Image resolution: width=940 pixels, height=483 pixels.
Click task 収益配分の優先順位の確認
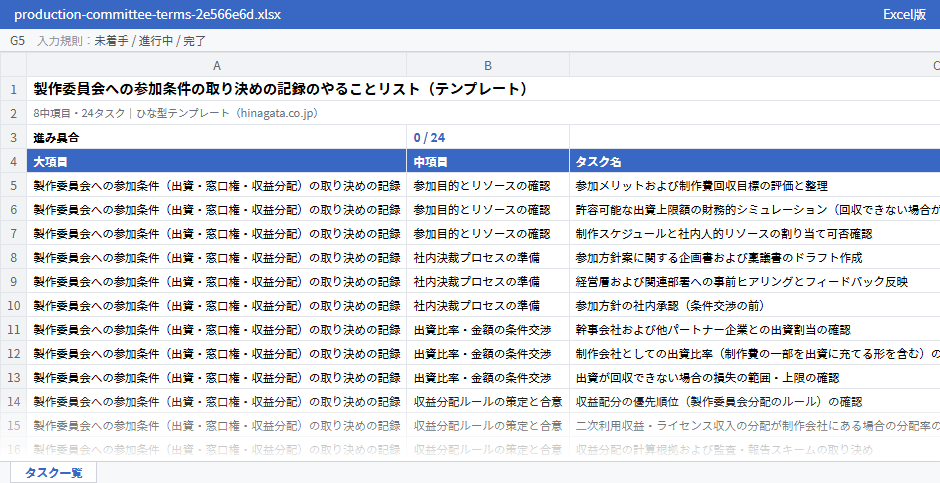(x=719, y=402)
